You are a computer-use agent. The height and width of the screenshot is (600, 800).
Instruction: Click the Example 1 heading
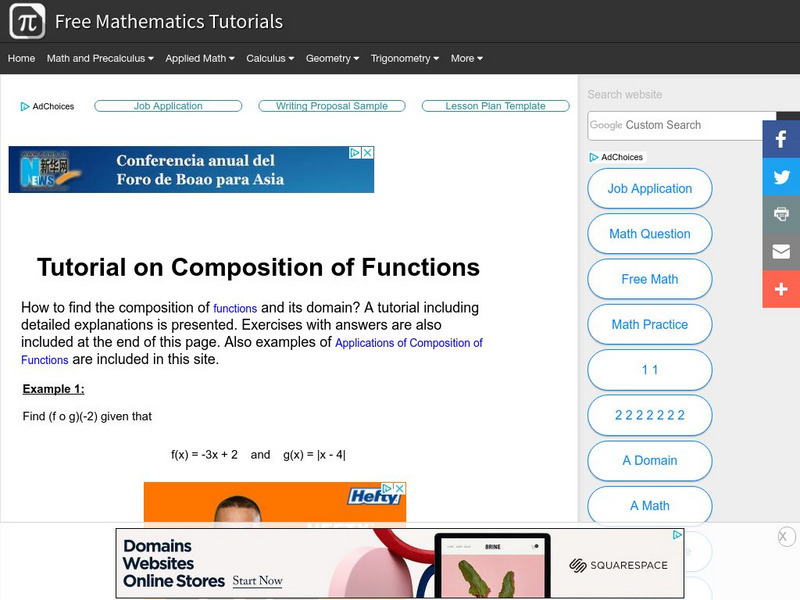coord(54,389)
